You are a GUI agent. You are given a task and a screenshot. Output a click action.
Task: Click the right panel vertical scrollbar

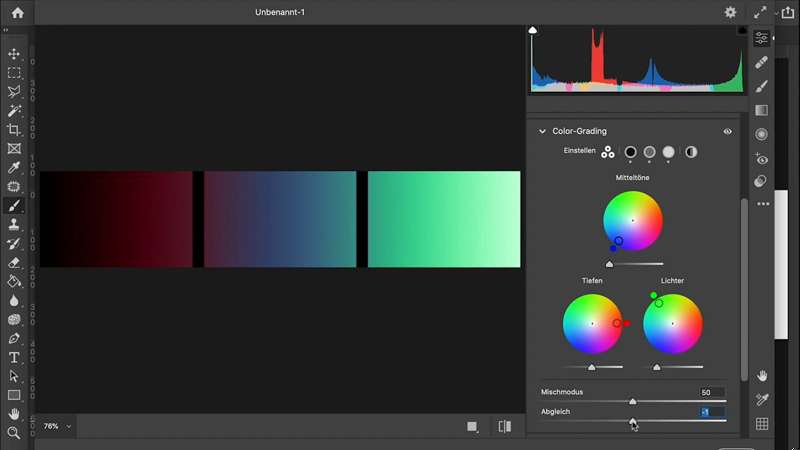point(744,289)
